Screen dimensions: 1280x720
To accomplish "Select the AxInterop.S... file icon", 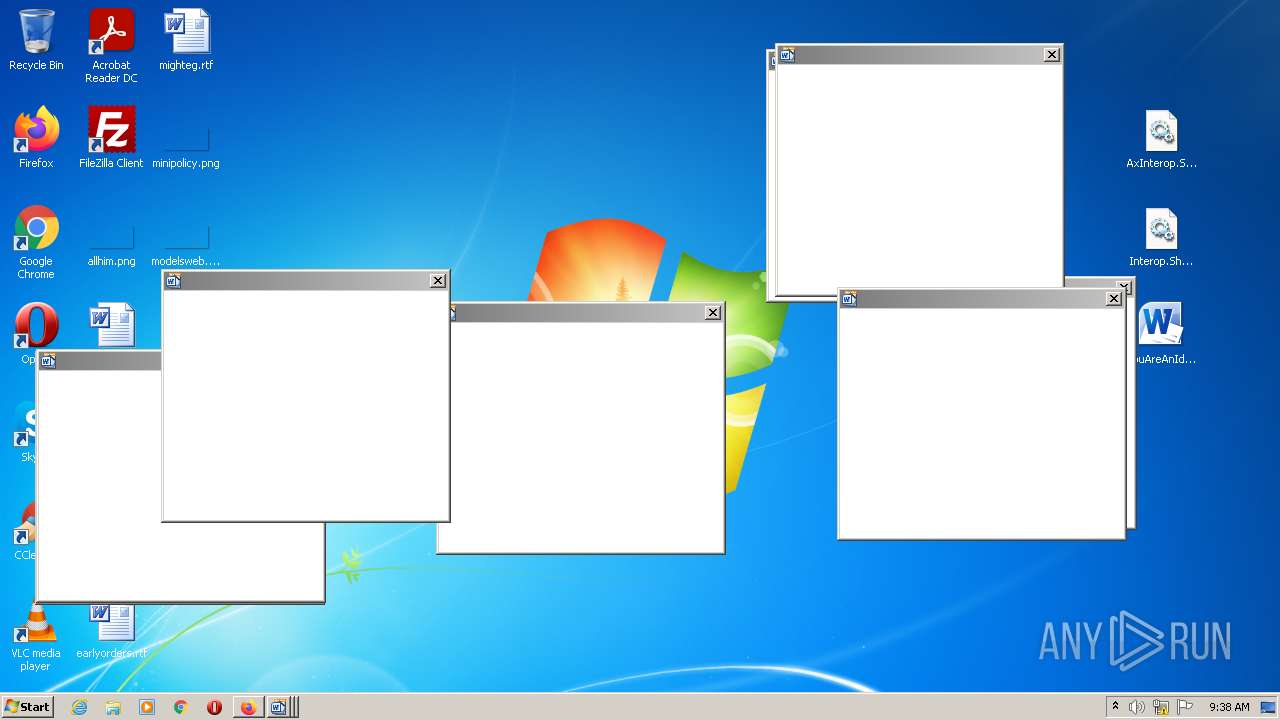I will point(1161,138).
